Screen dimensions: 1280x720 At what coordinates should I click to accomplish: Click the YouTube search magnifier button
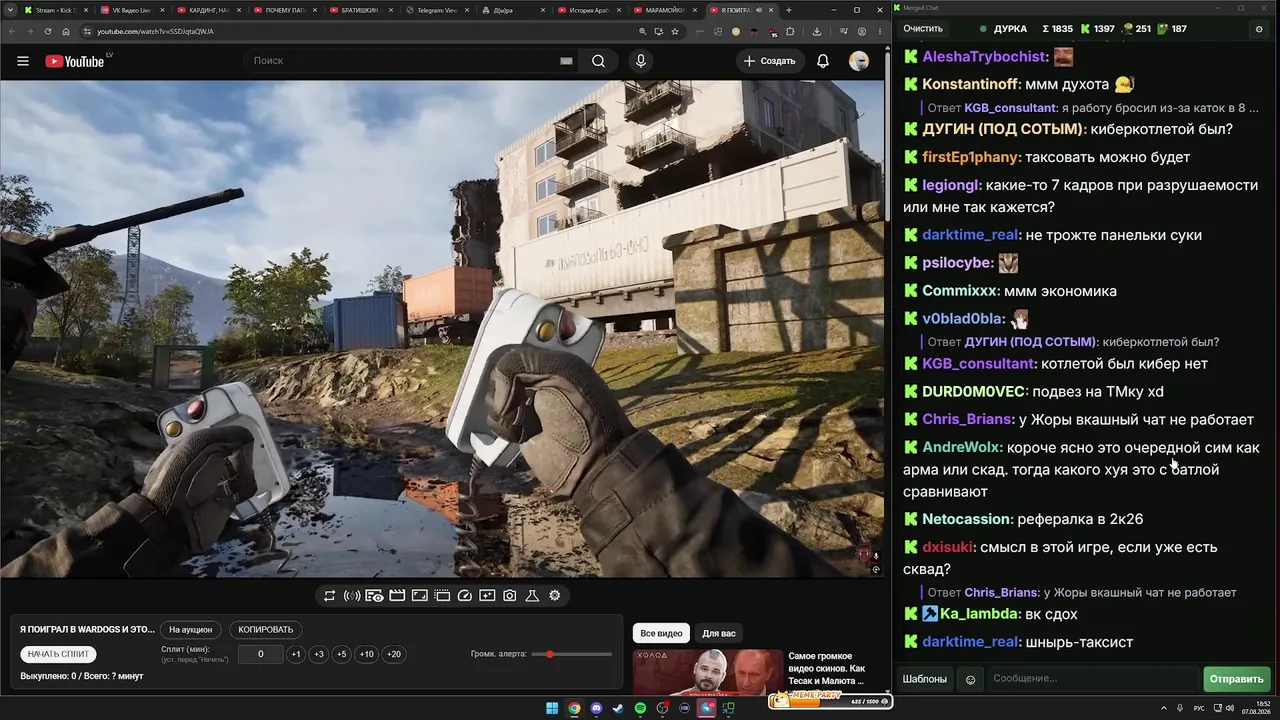coord(598,61)
